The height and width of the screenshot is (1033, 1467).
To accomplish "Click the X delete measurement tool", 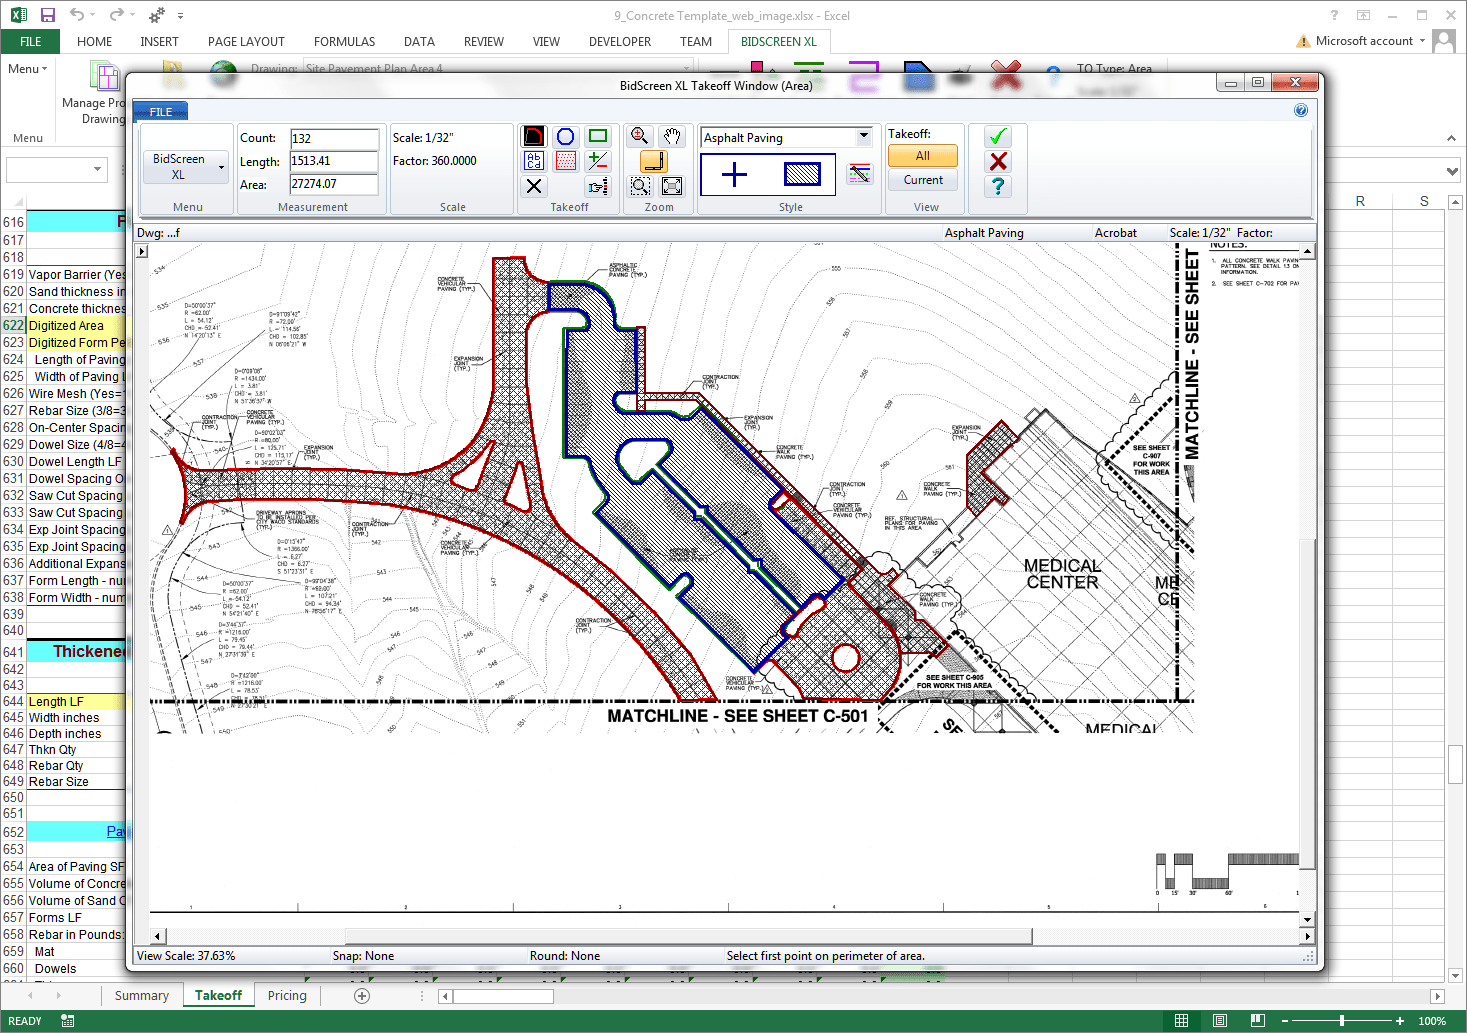I will pos(534,186).
